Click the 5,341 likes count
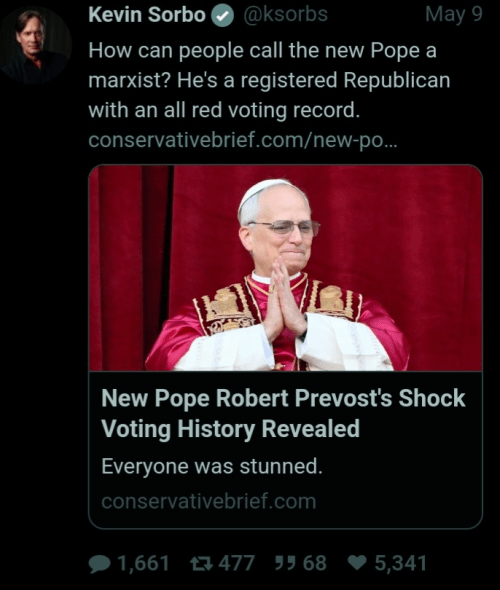This screenshot has height=590, width=500. coord(400,564)
